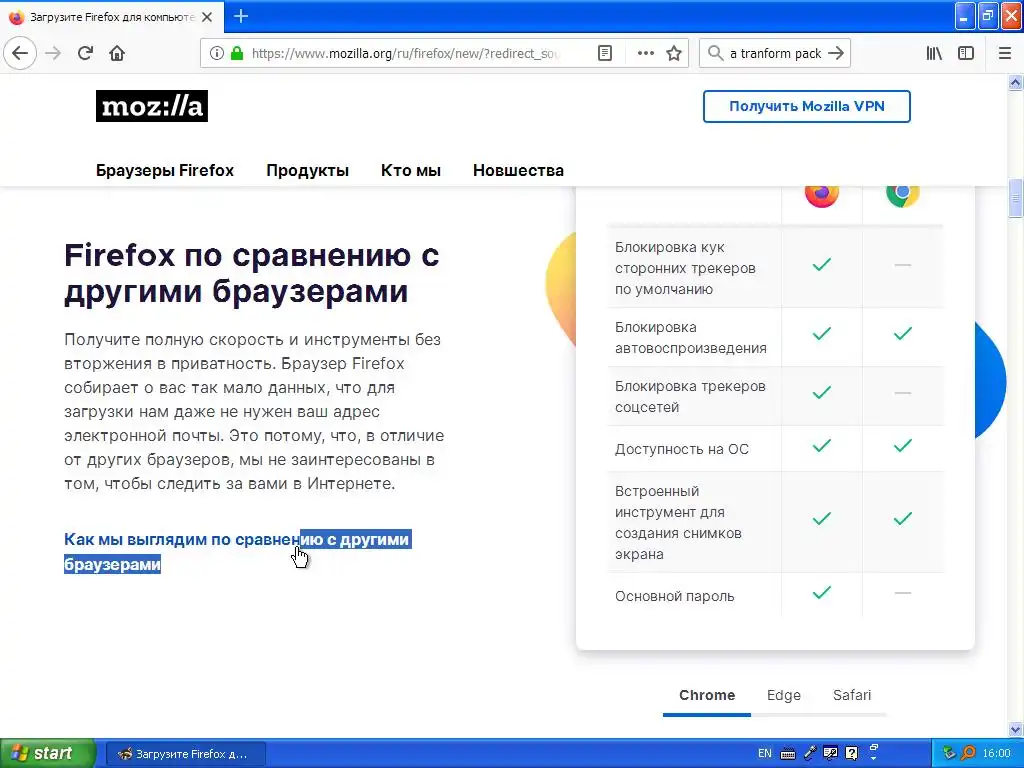Click Safely Remove Hardware tray icon
The image size is (1024, 768).
pyautogui.click(x=949, y=754)
